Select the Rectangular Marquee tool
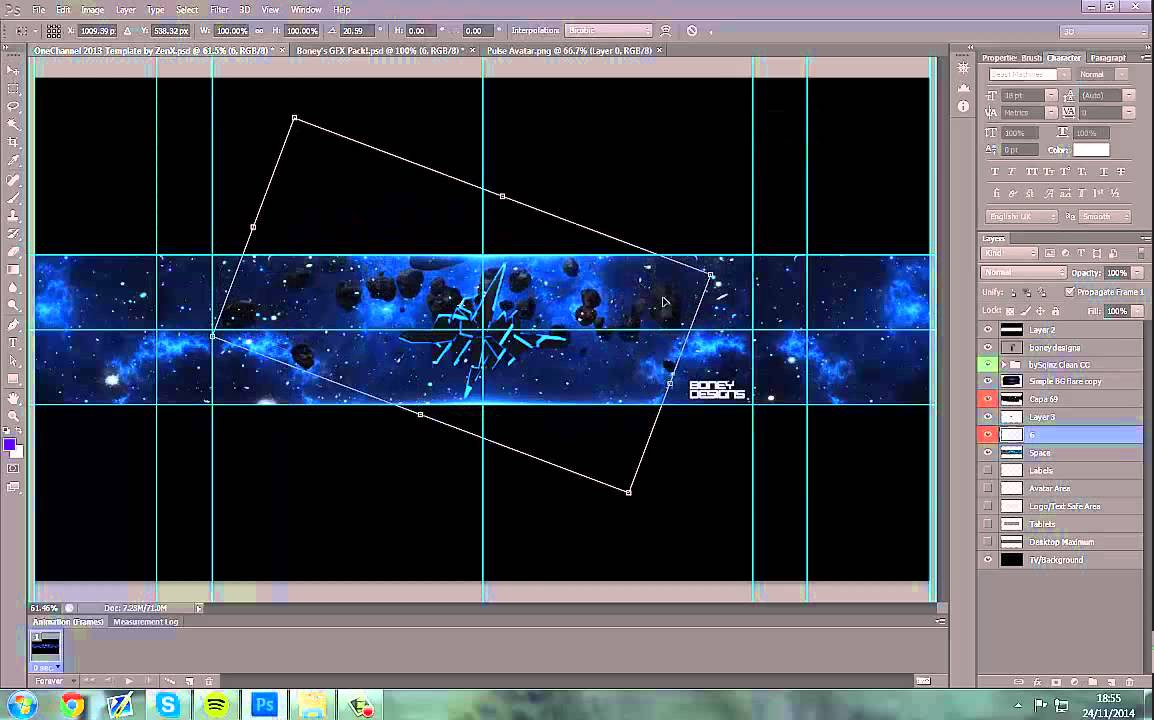Screen dimensions: 1154x720 13,88
